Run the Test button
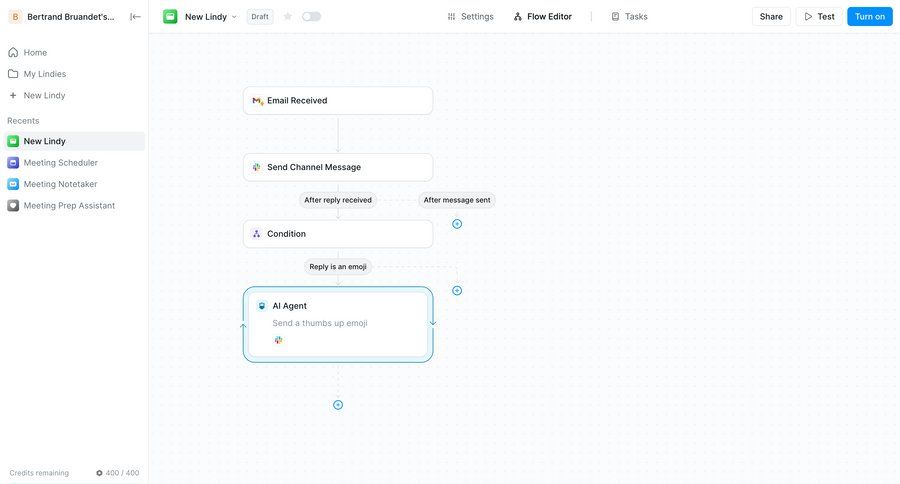 tap(819, 16)
